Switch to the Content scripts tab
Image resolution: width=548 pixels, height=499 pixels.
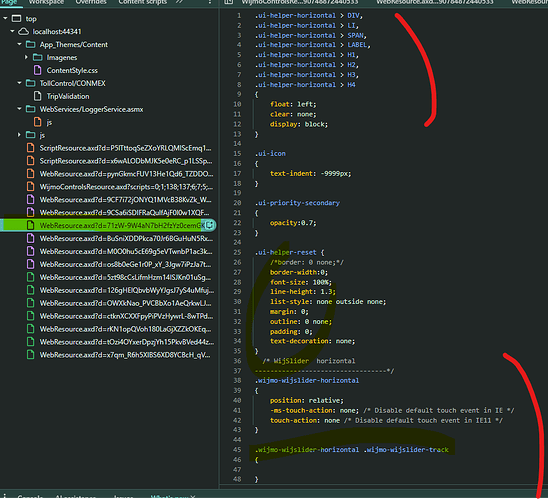point(143,2)
